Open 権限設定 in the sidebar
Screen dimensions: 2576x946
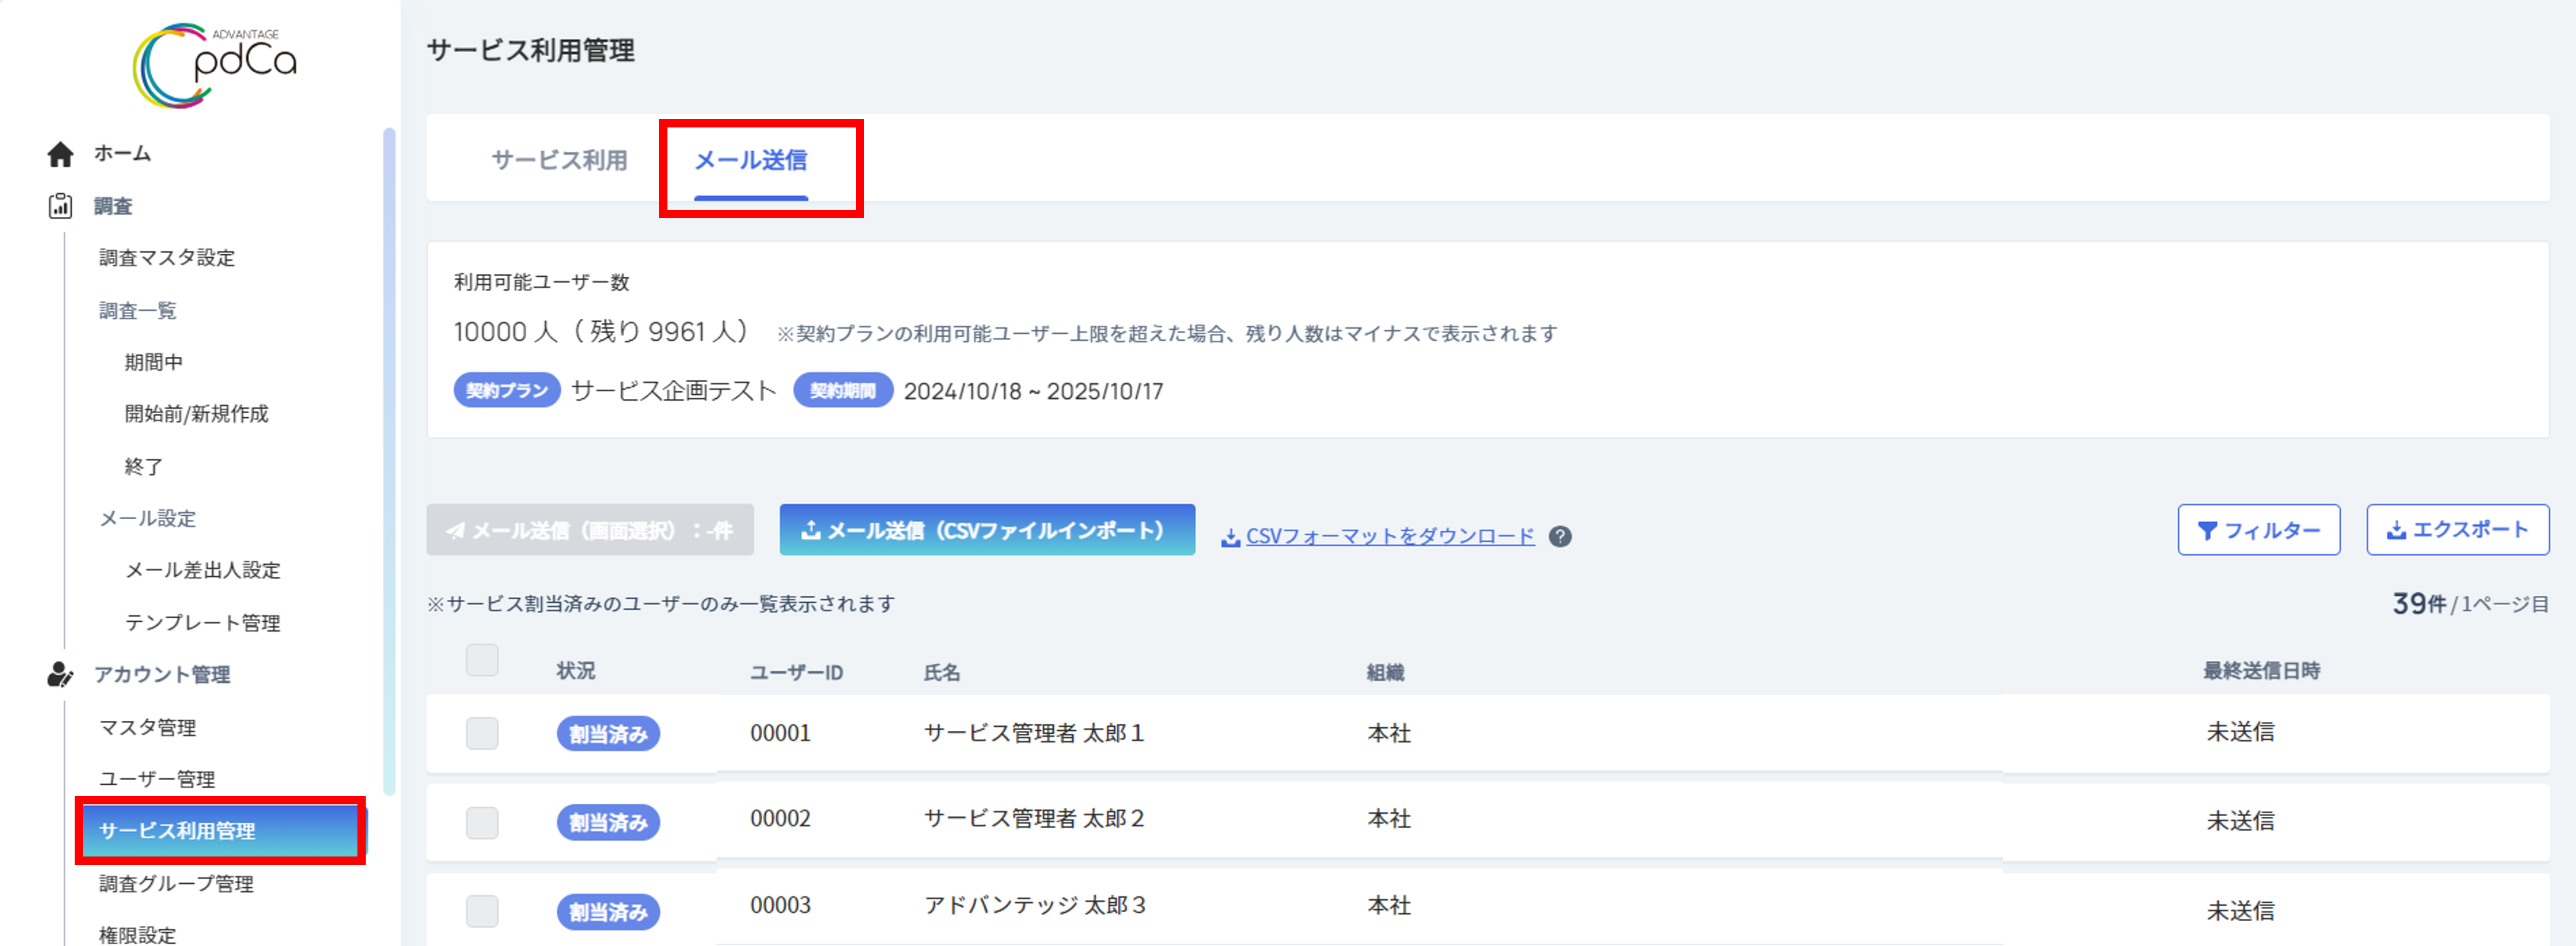pyautogui.click(x=137, y=935)
